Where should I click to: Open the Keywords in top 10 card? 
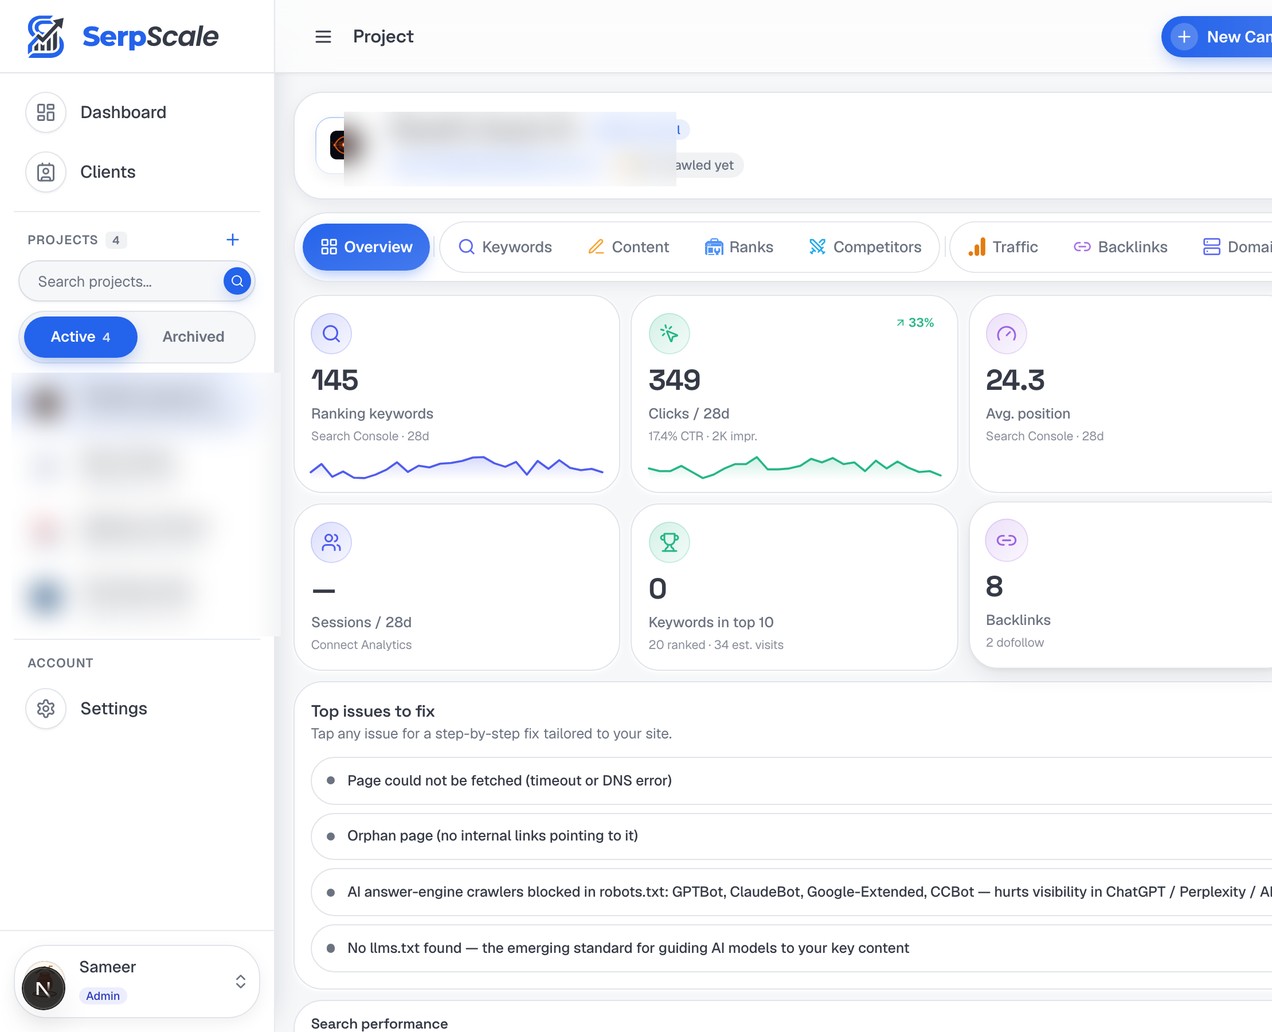click(794, 587)
